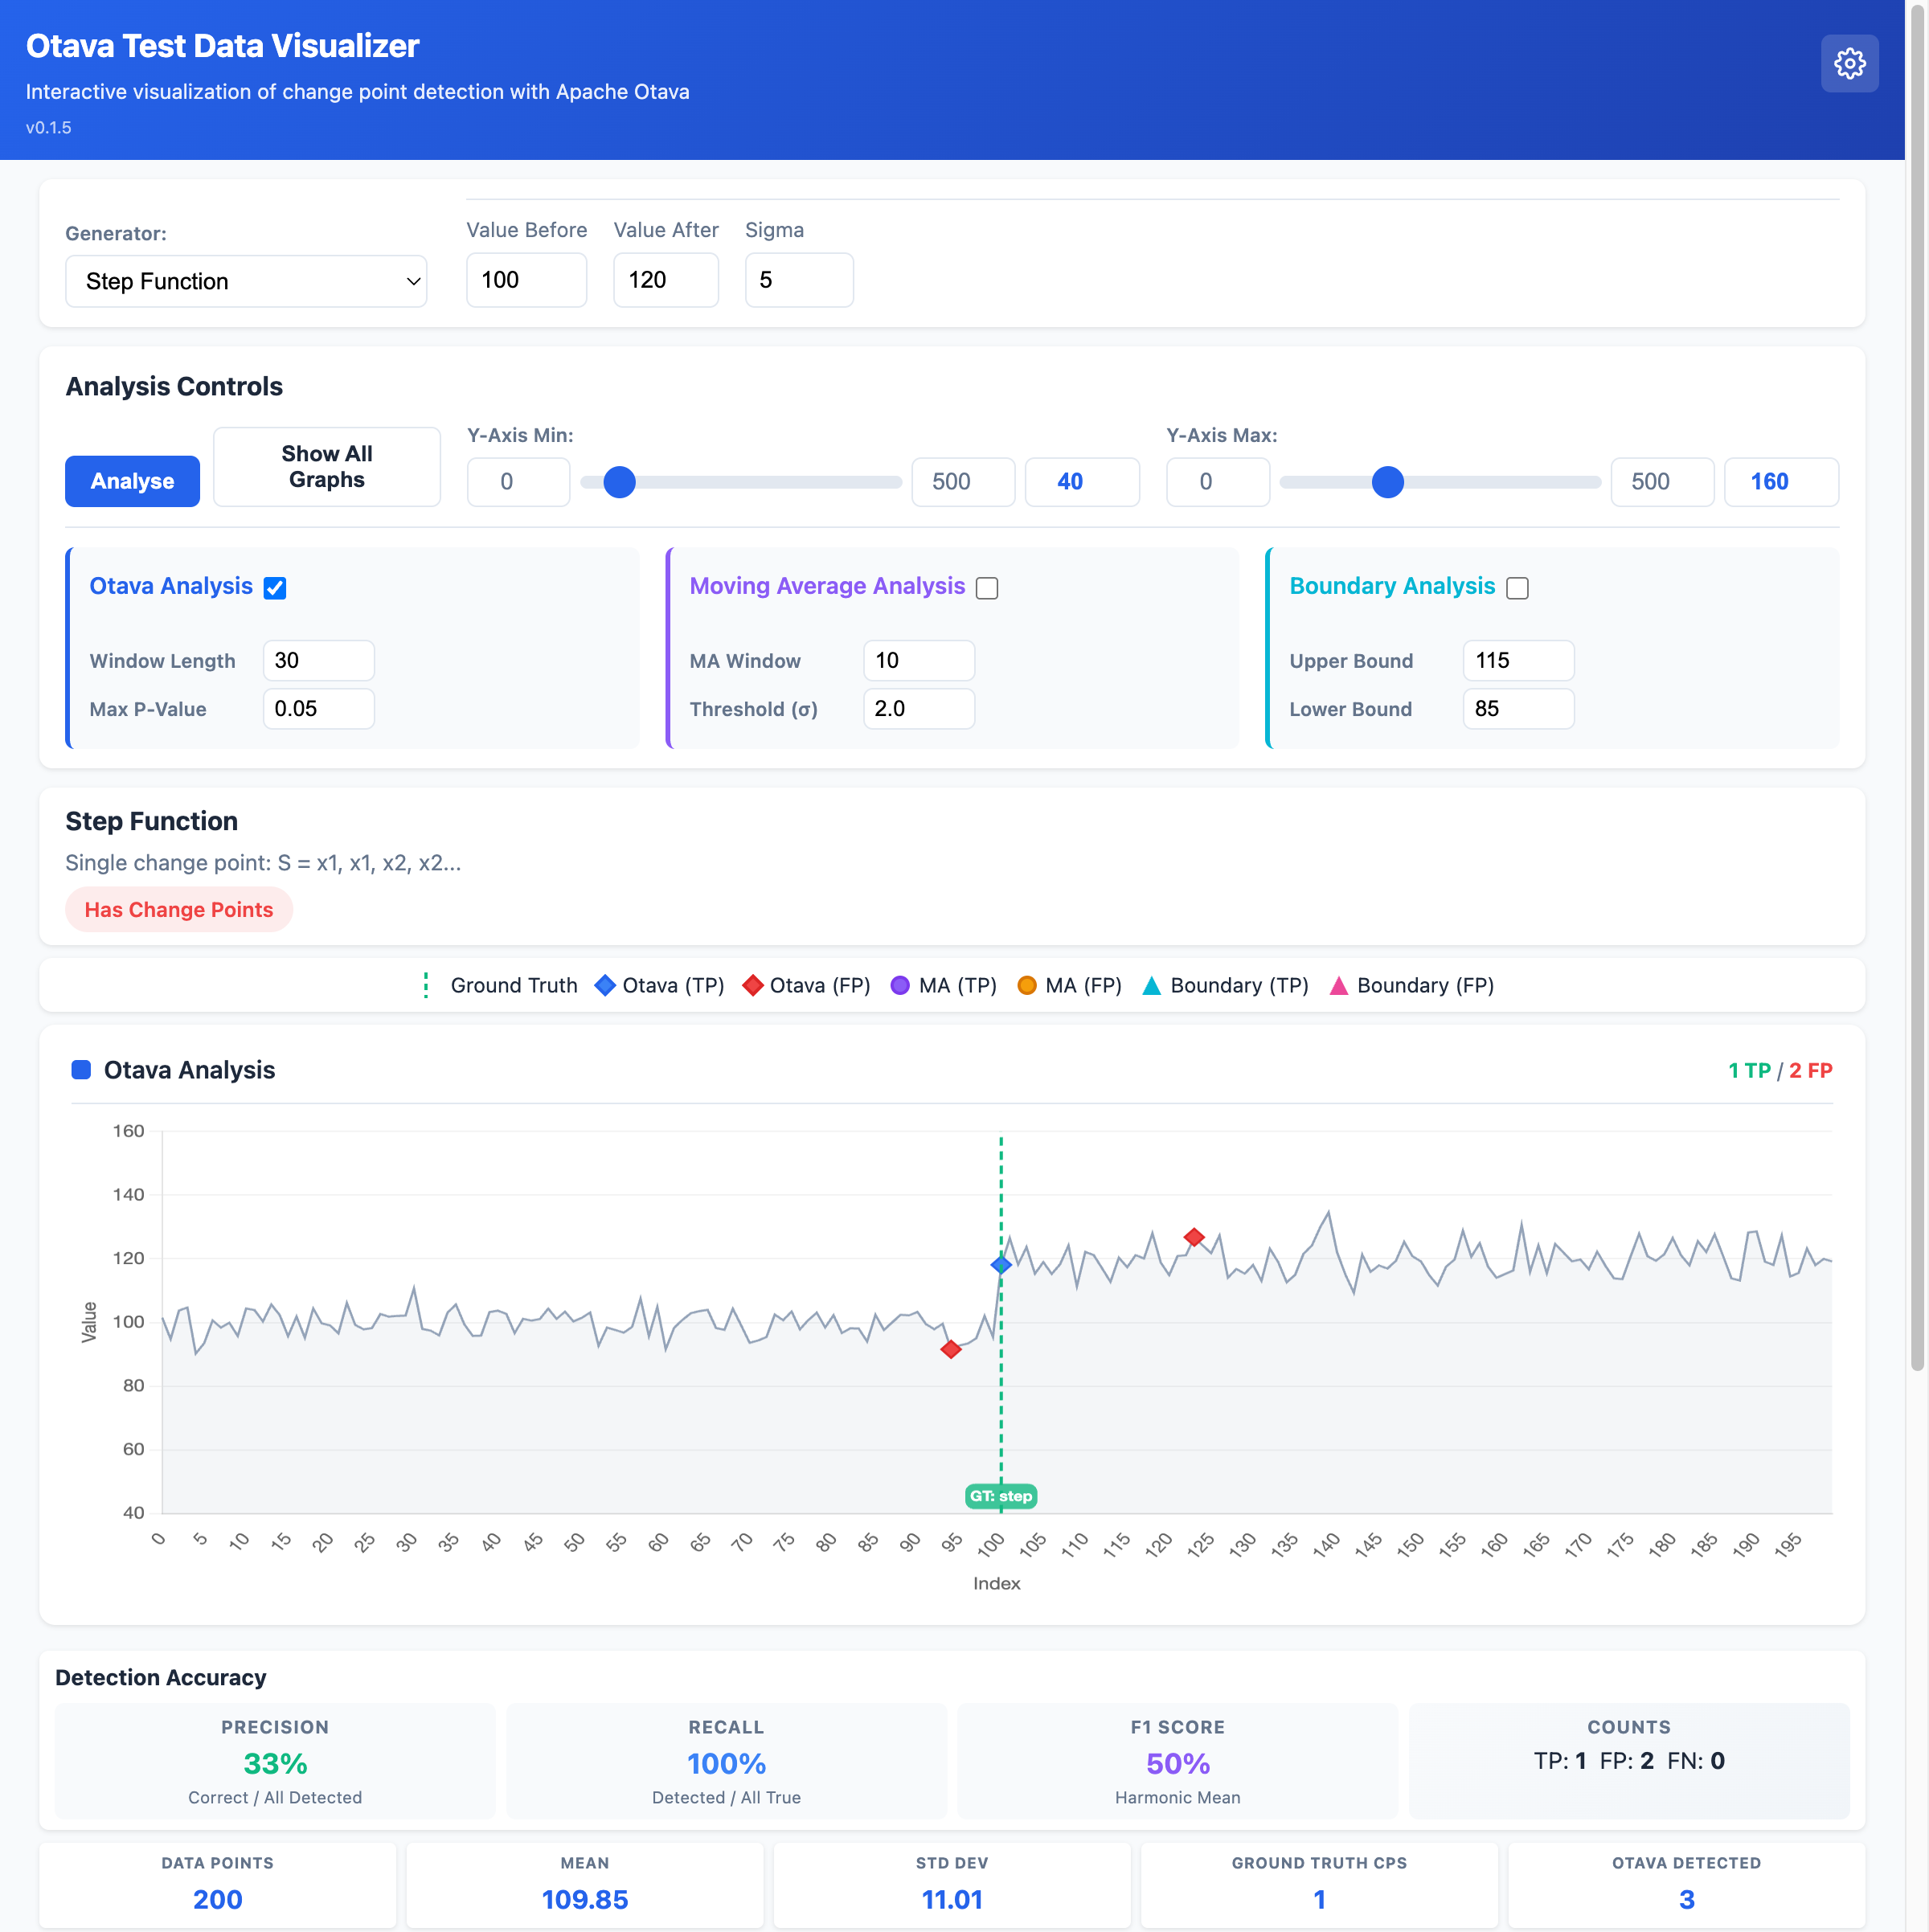Focus the Max P-Value input
The height and width of the screenshot is (1932, 1929).
(319, 709)
